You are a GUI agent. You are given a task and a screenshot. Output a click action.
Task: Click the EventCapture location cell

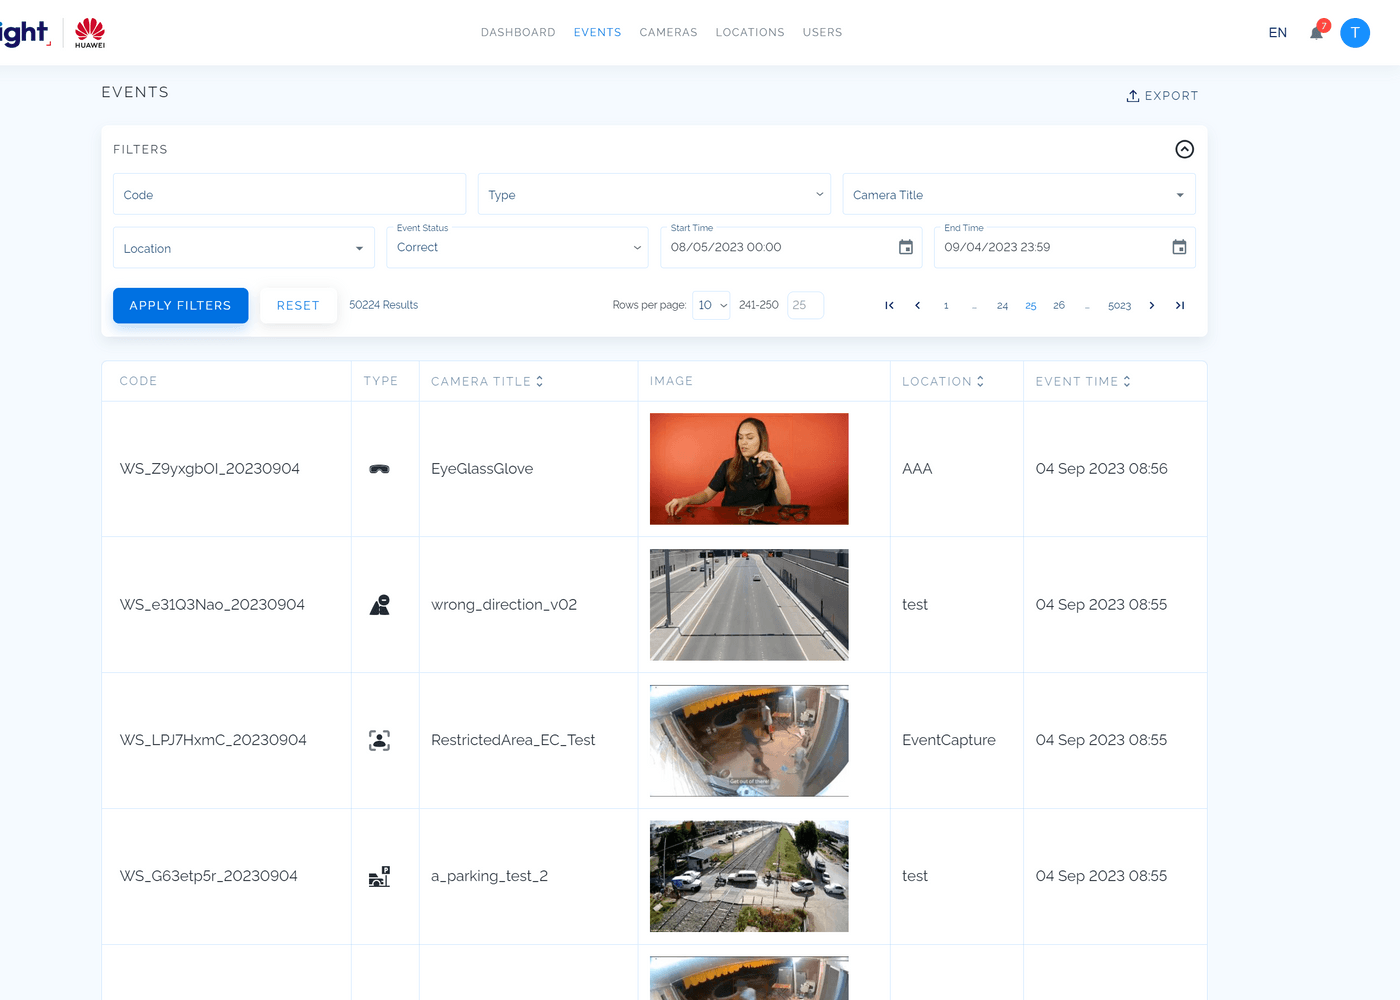[x=949, y=741]
